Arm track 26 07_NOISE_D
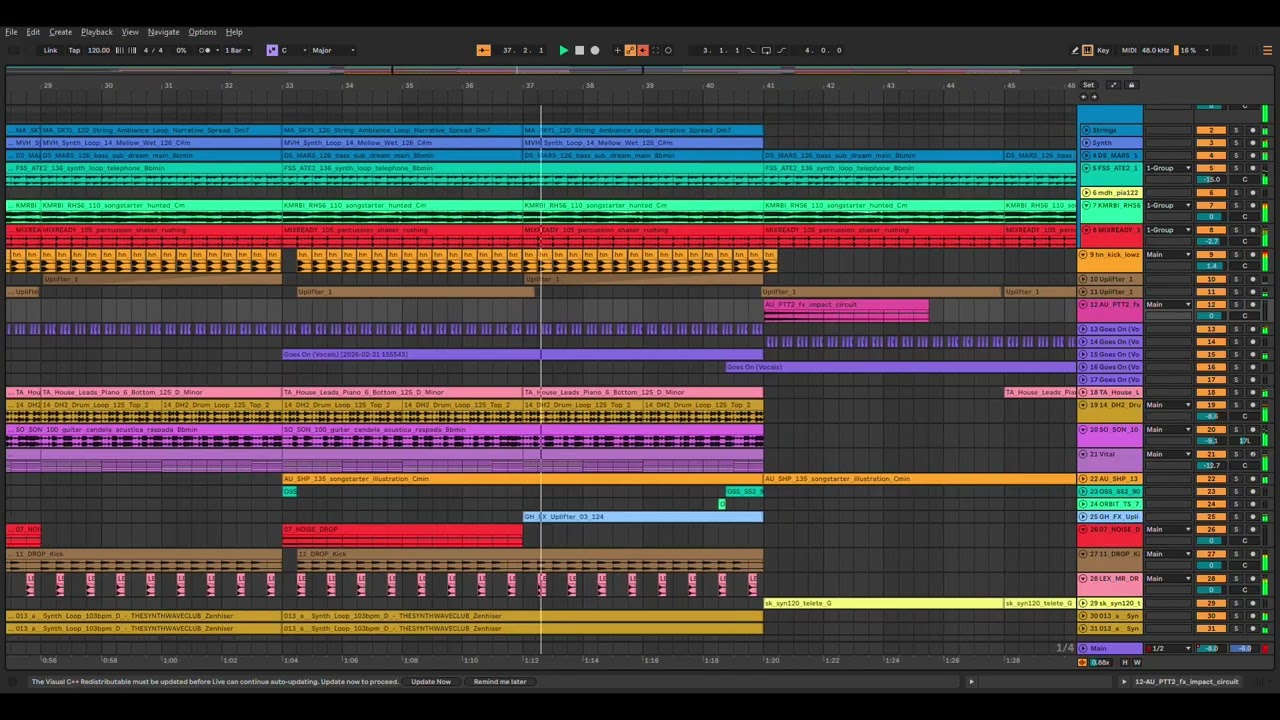 (x=1253, y=529)
